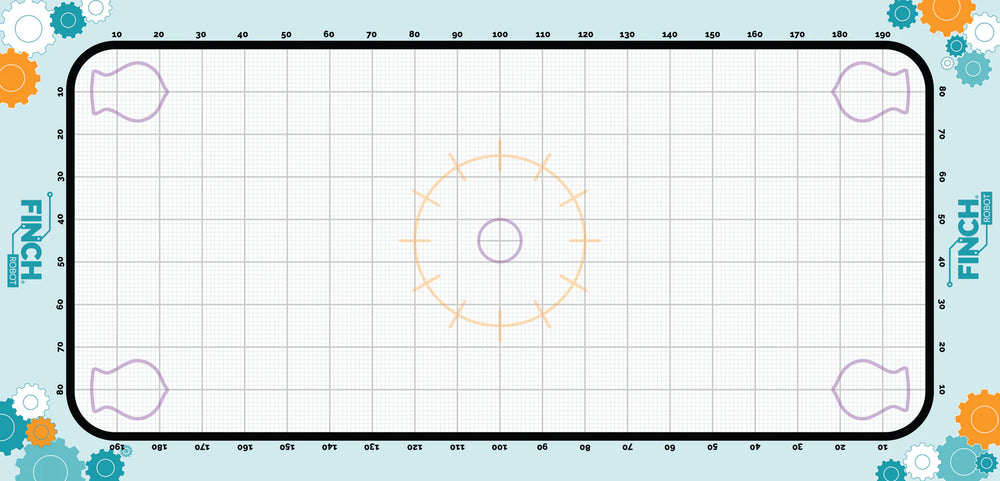Click the 100 label on the top ruler

[500, 35]
